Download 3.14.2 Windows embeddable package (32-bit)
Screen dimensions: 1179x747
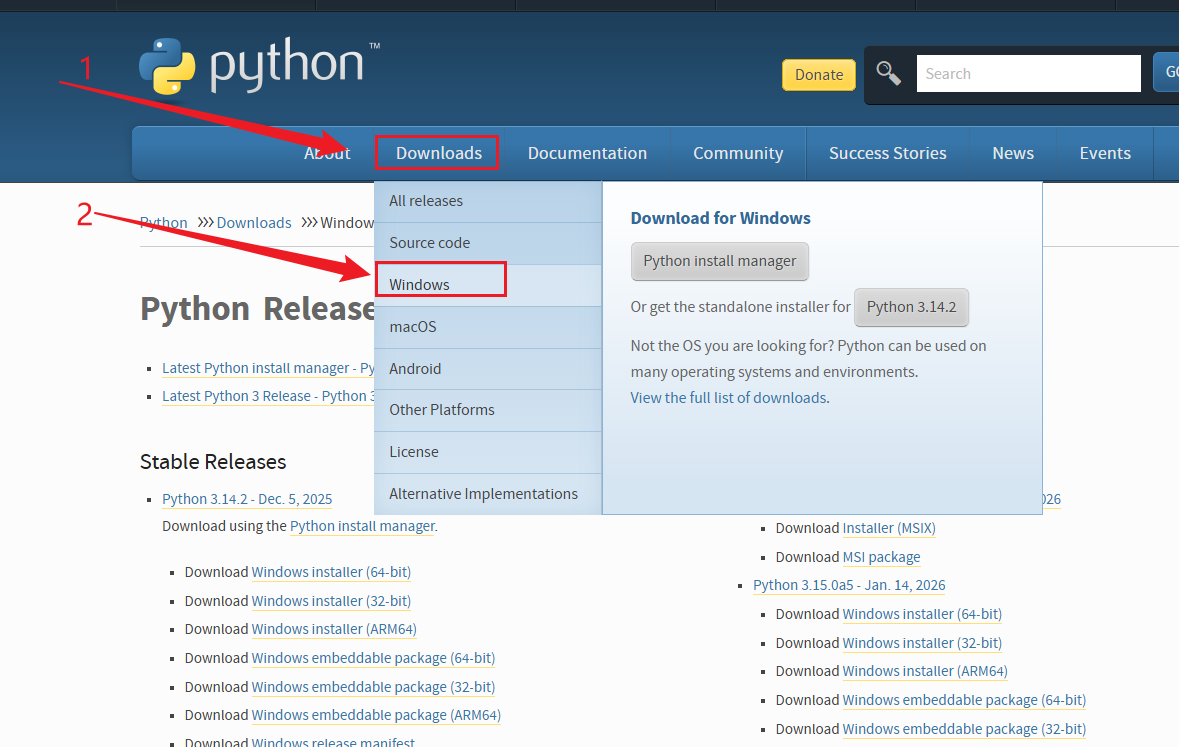click(x=373, y=687)
